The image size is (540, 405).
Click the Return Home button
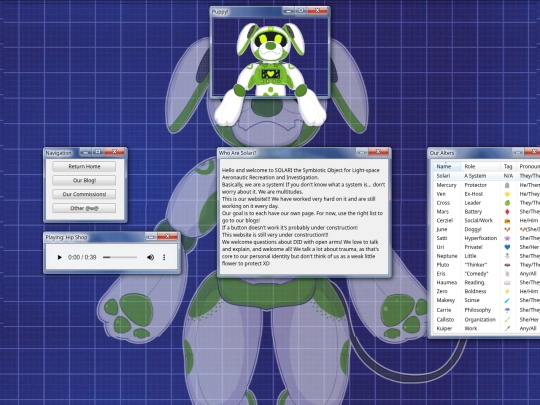coord(84,167)
